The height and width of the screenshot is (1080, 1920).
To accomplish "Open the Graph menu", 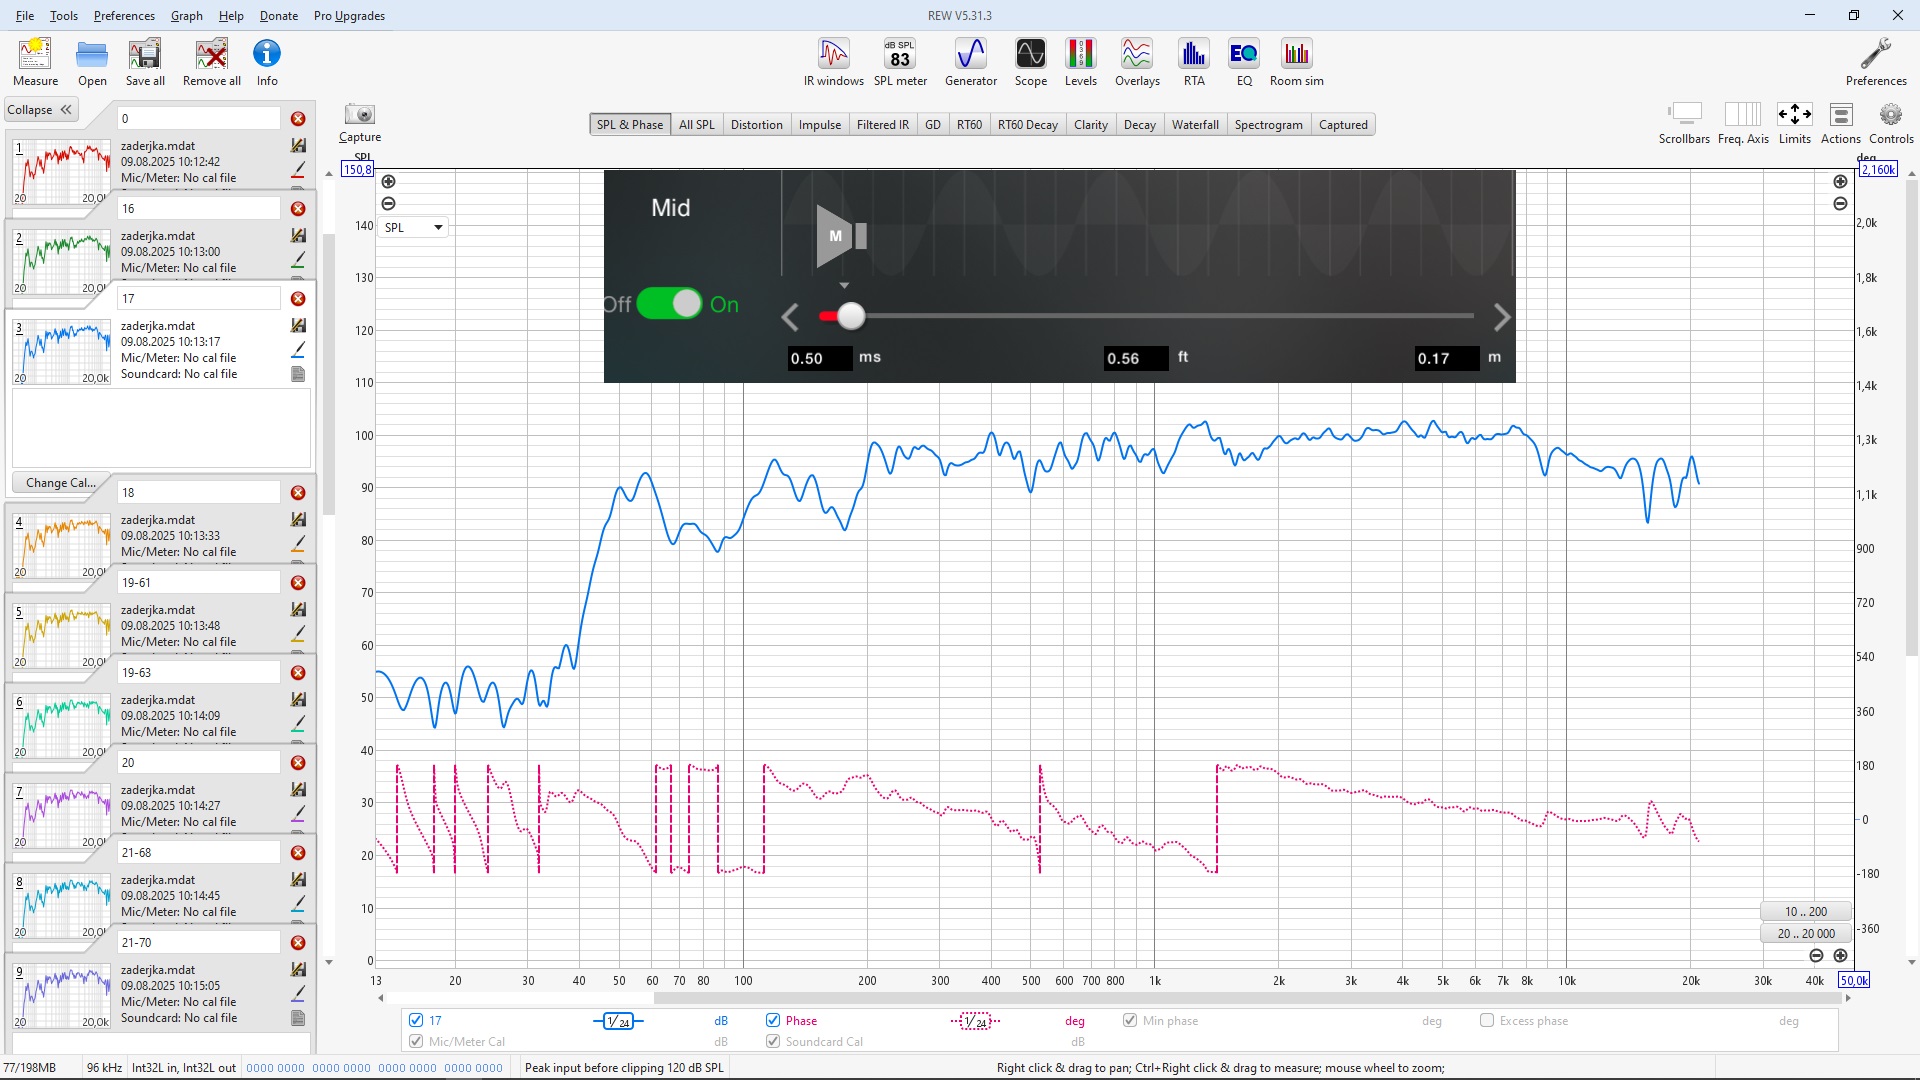I will click(x=186, y=15).
